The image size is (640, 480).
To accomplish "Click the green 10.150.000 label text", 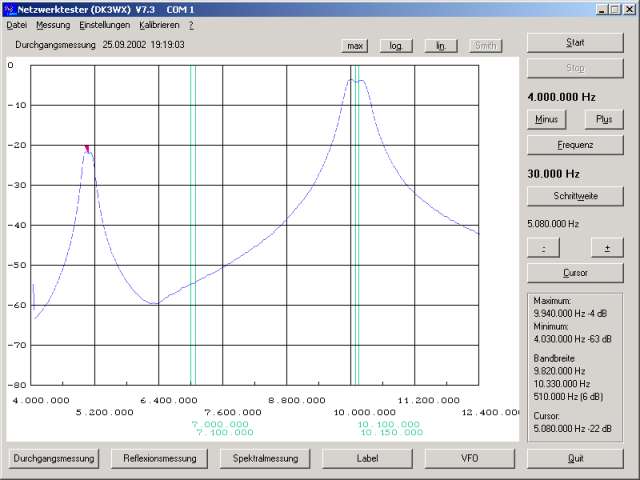I will pos(392,433).
